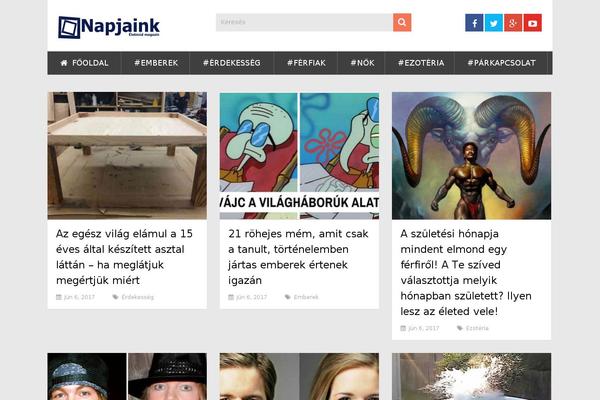Image resolution: width=600 pixels, height=400 pixels.
Task: Click the Facebook social icon
Action: pyautogui.click(x=474, y=23)
